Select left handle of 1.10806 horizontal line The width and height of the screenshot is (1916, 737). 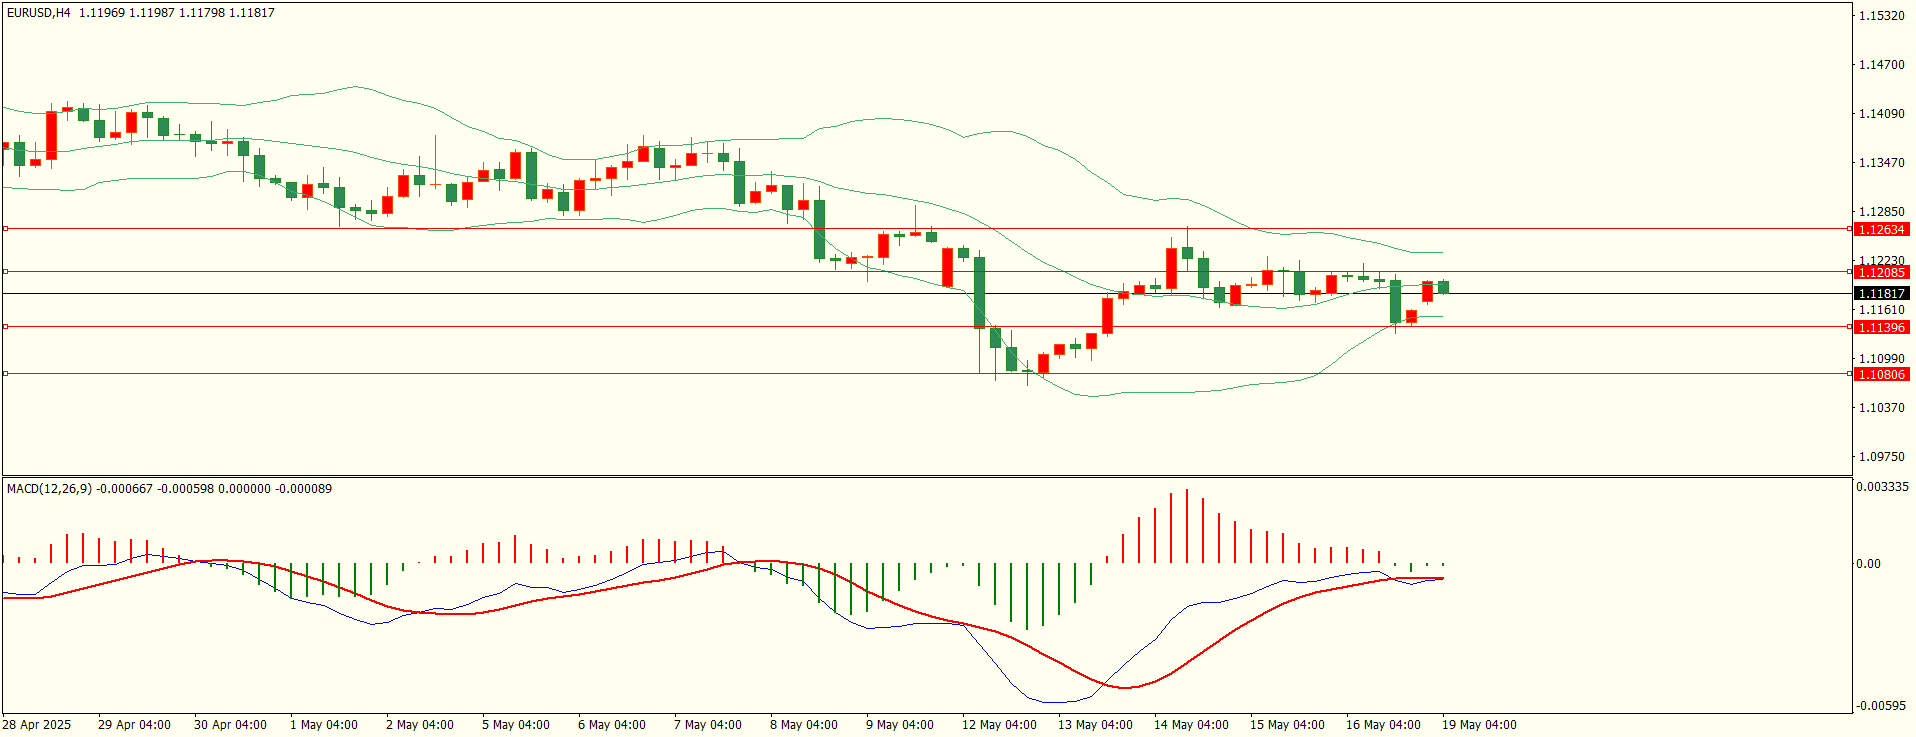(5, 373)
